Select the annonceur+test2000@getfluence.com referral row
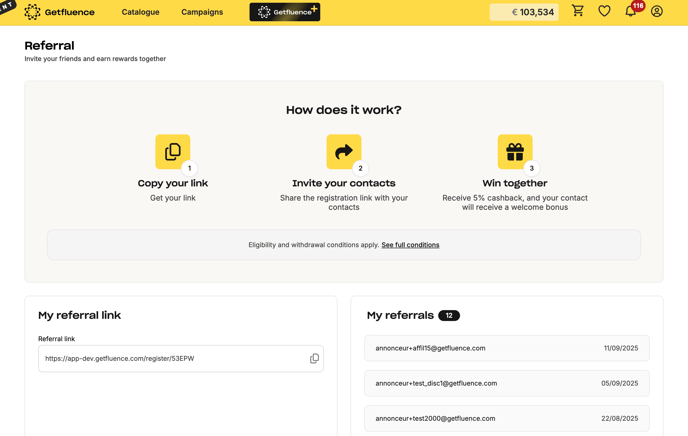The image size is (688, 436). pos(506,418)
